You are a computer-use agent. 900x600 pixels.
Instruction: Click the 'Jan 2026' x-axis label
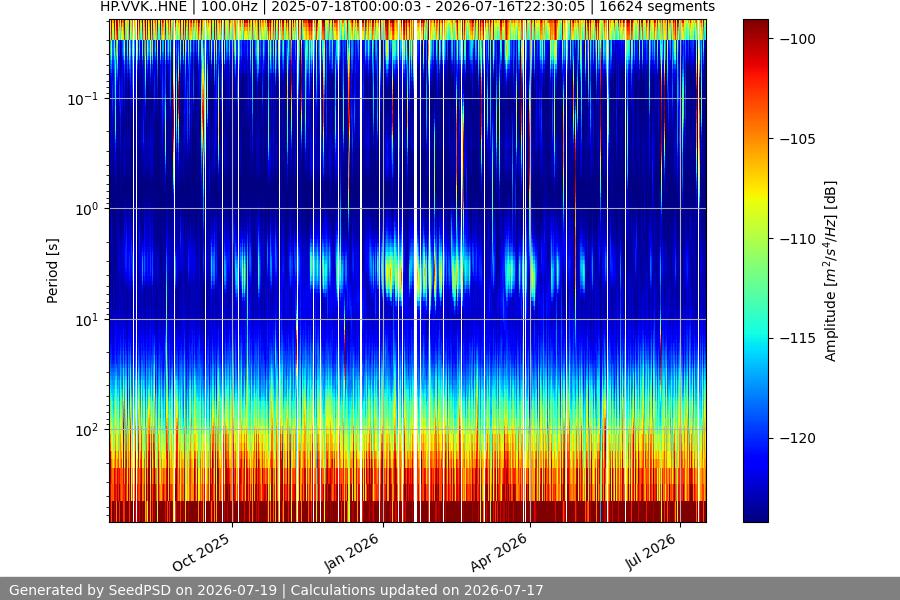tap(351, 553)
